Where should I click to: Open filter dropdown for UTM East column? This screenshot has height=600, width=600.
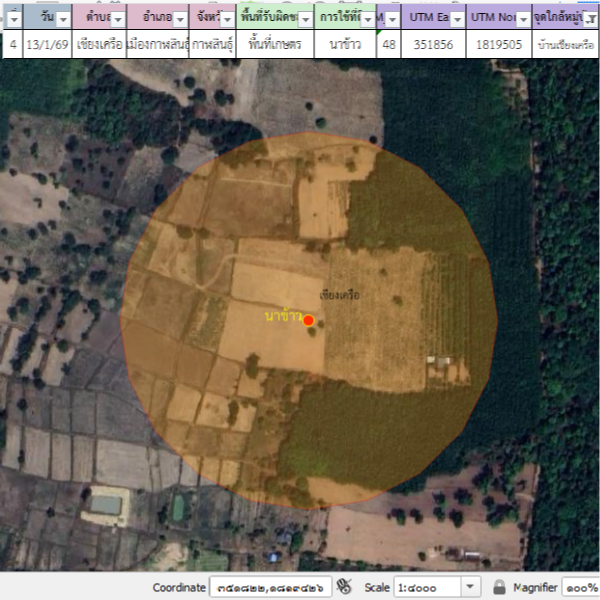456,18
